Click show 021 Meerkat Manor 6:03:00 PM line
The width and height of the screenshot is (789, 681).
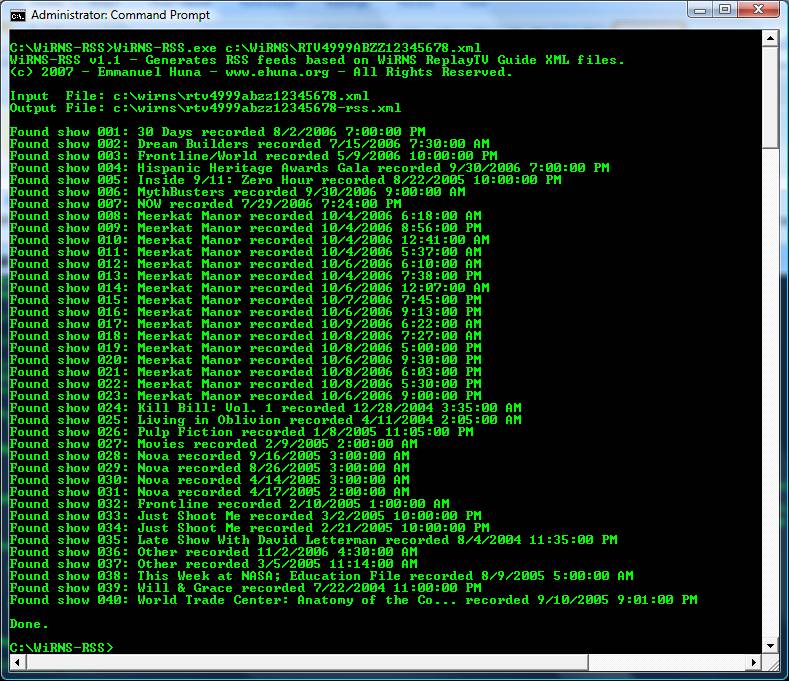pos(246,372)
